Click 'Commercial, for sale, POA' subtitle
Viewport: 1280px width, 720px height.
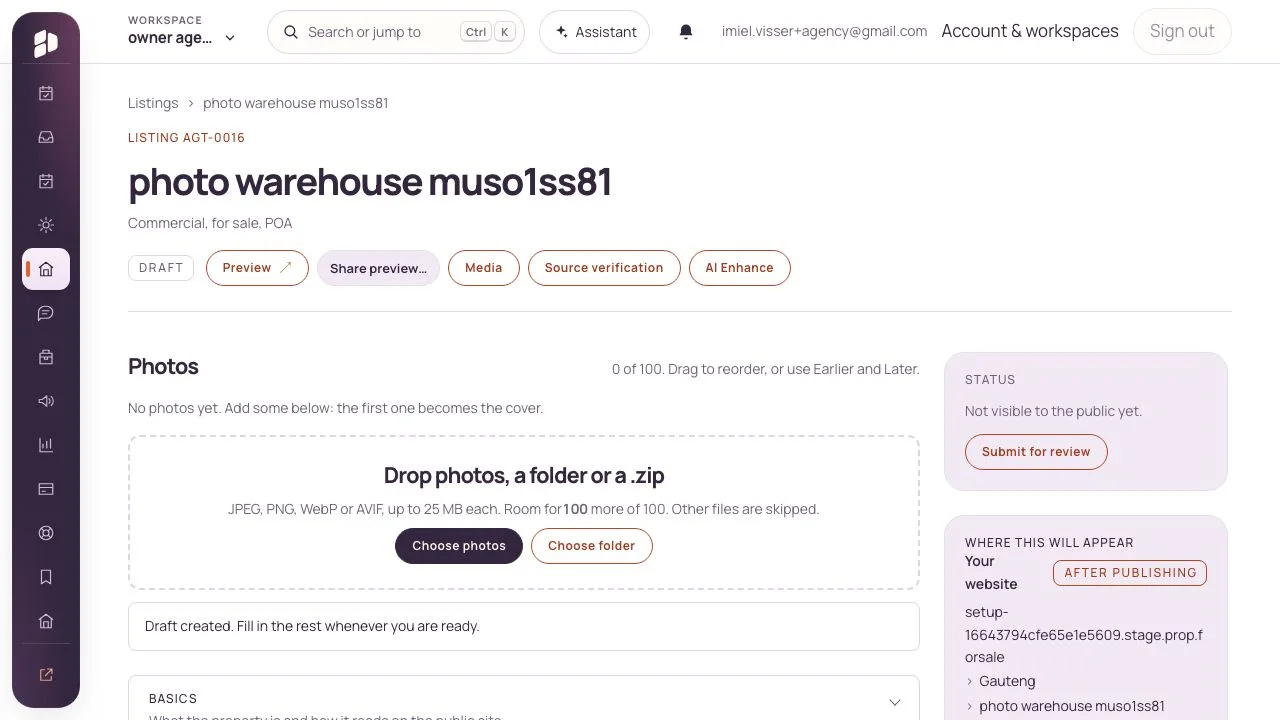[x=210, y=223]
